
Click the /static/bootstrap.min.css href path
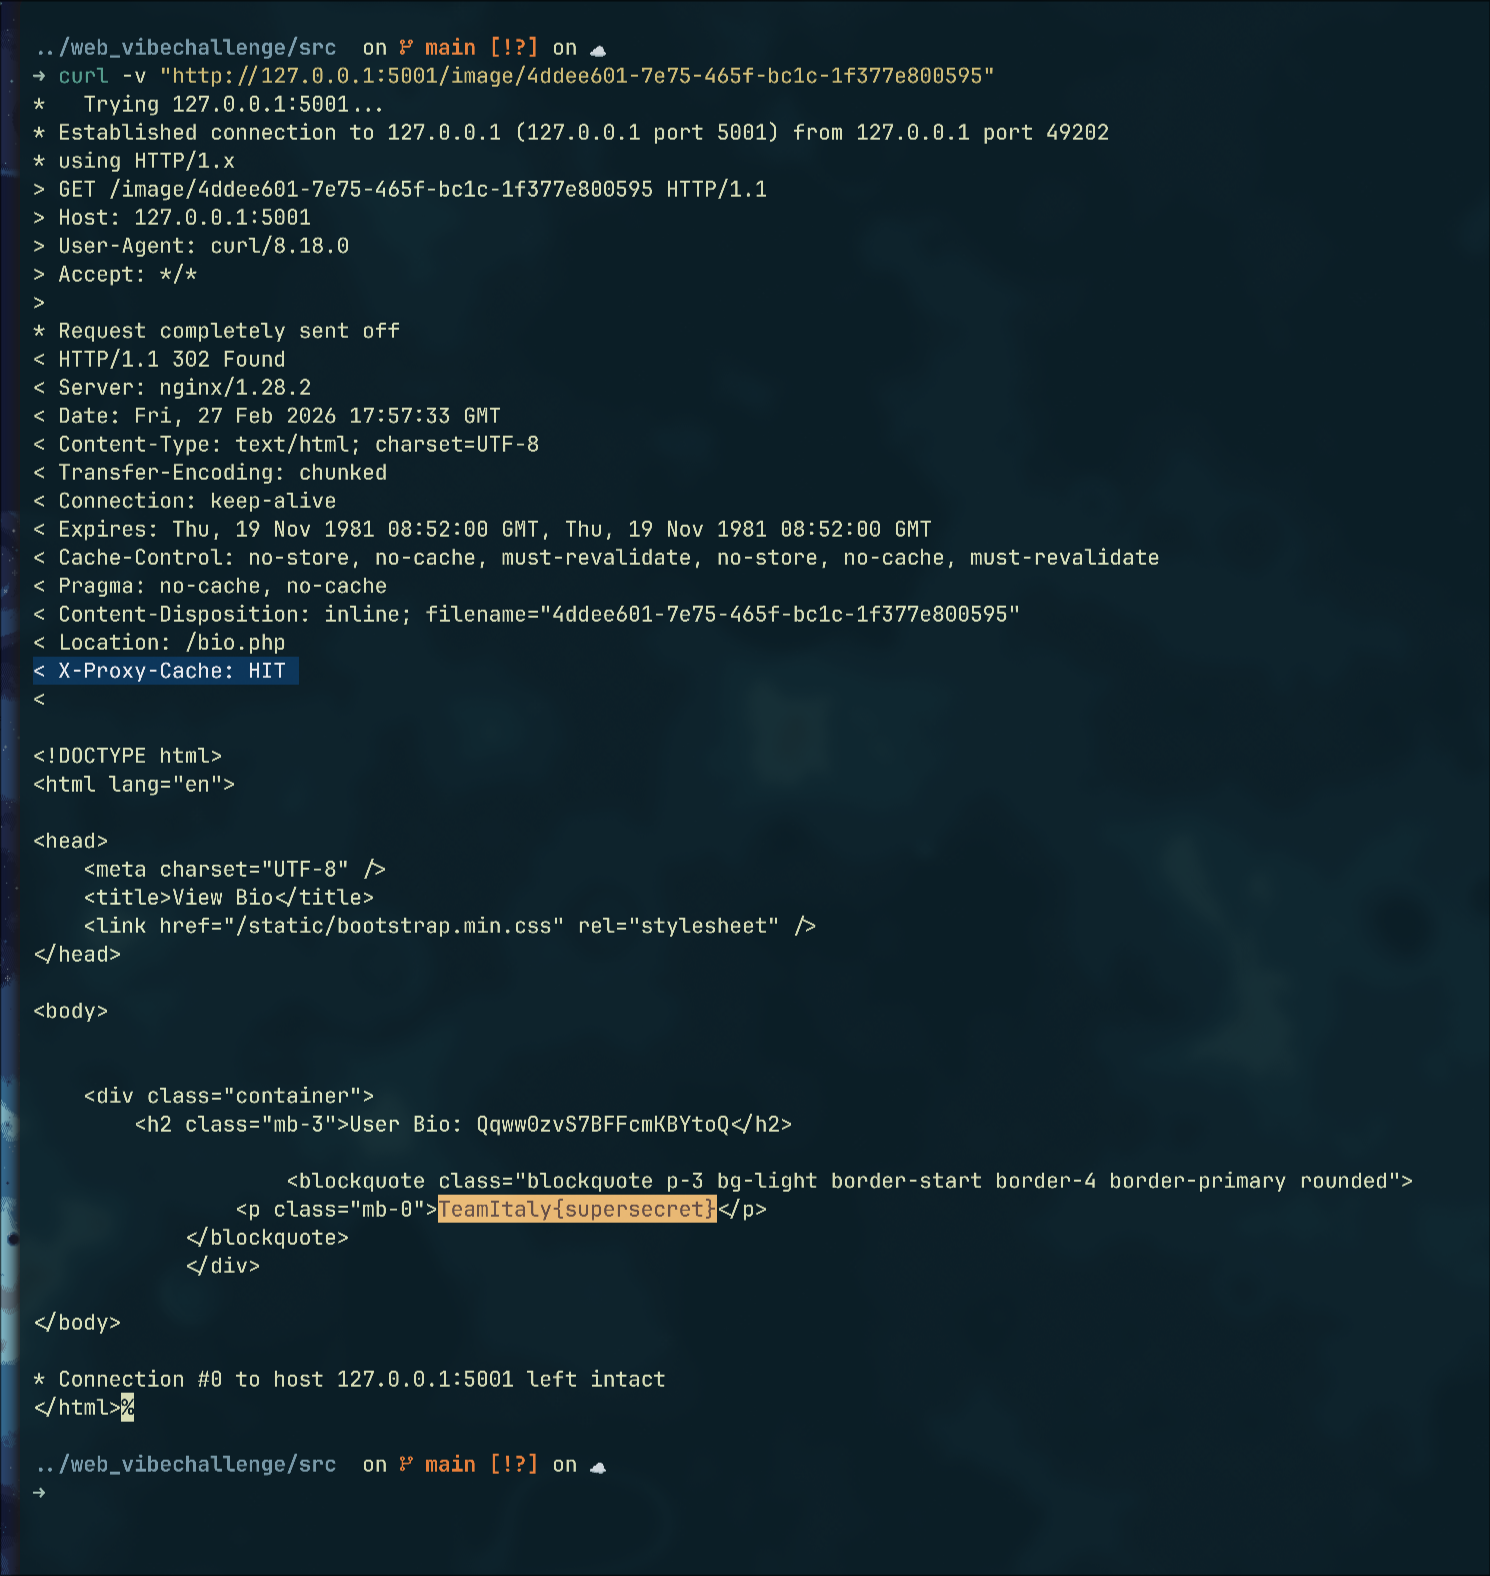click(394, 926)
